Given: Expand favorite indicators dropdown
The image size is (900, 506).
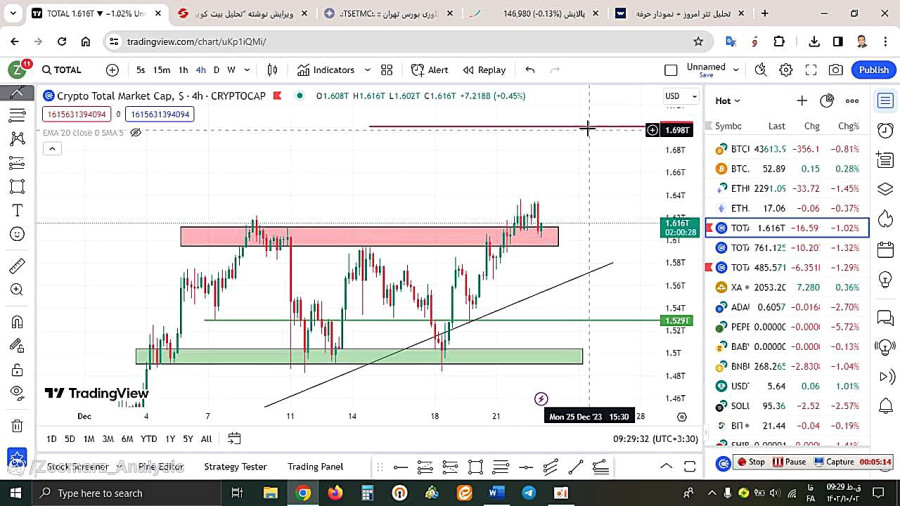Looking at the screenshot, I should pos(367,70).
